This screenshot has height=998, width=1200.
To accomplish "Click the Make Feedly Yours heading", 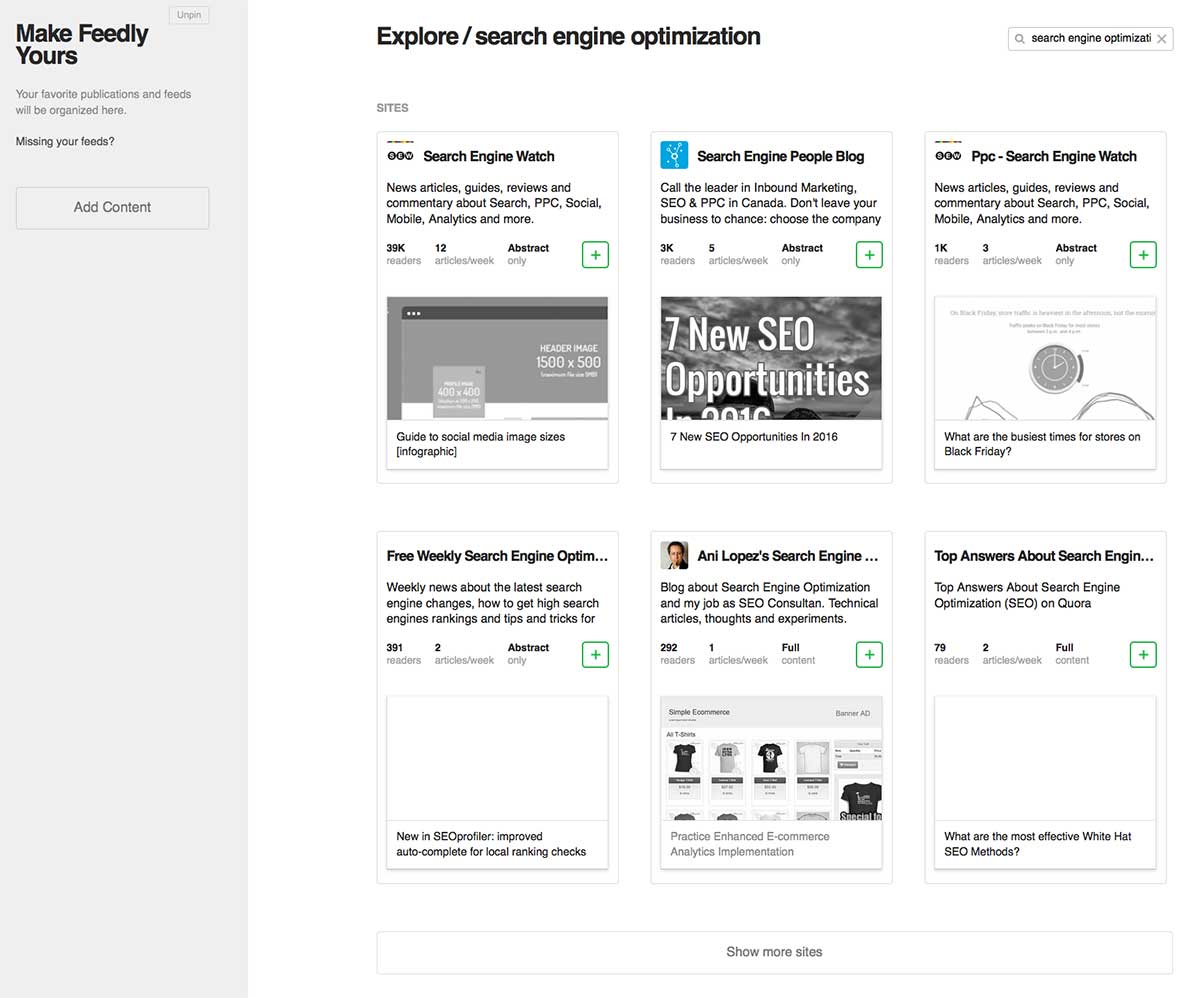I will pyautogui.click(x=82, y=45).
